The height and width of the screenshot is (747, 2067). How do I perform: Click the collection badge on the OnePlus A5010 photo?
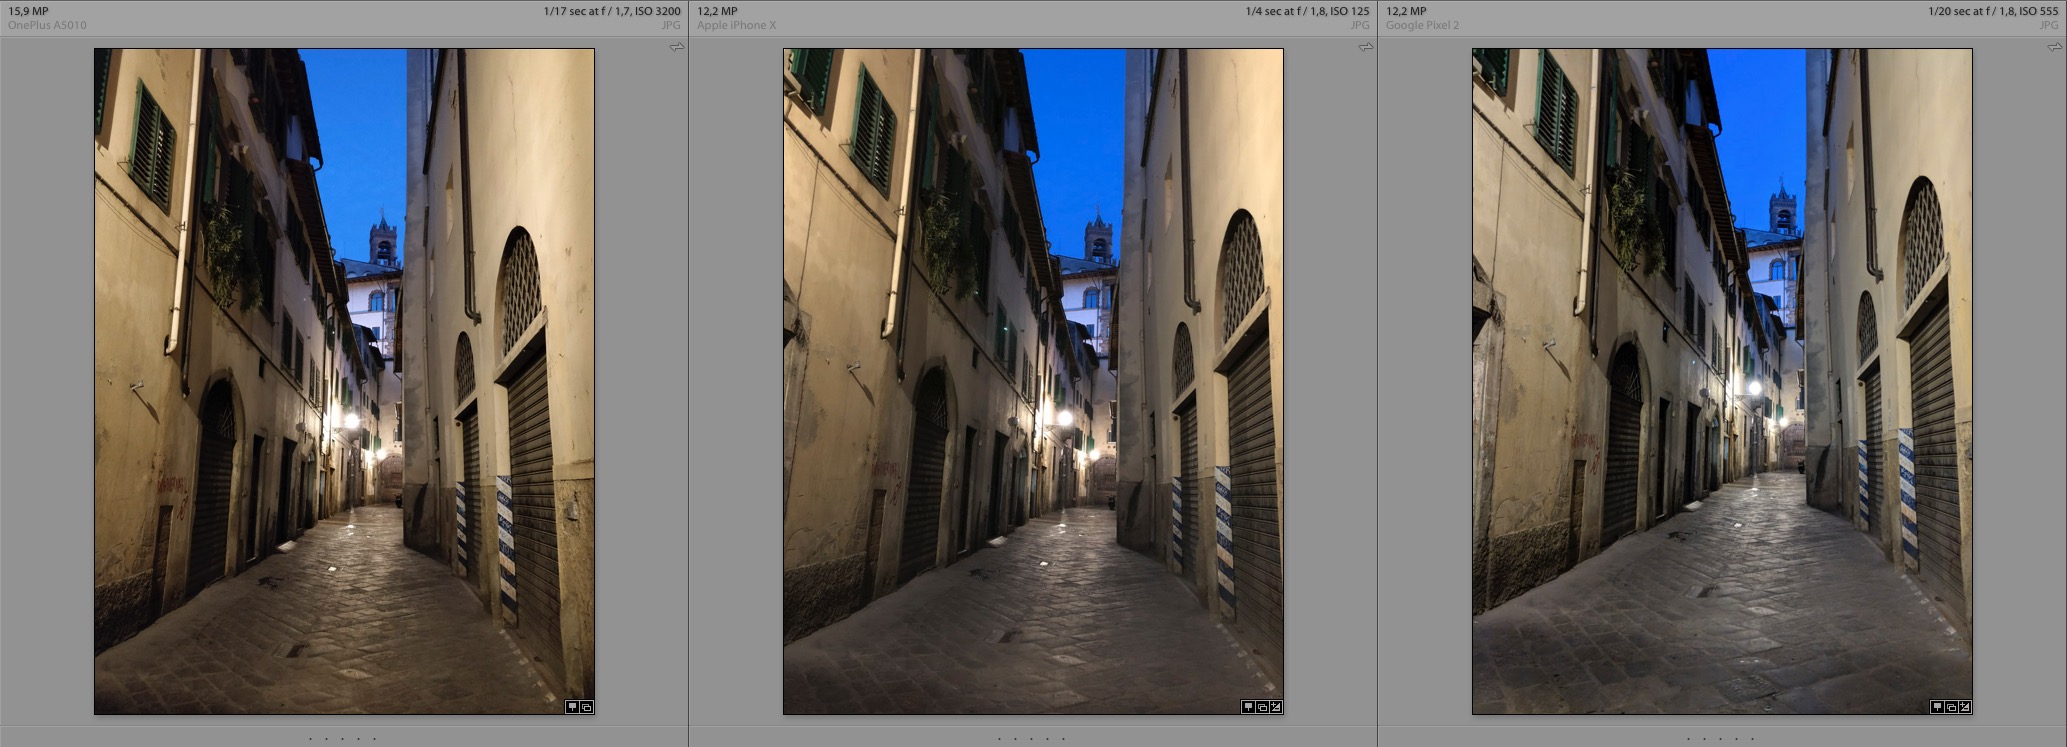click(587, 707)
